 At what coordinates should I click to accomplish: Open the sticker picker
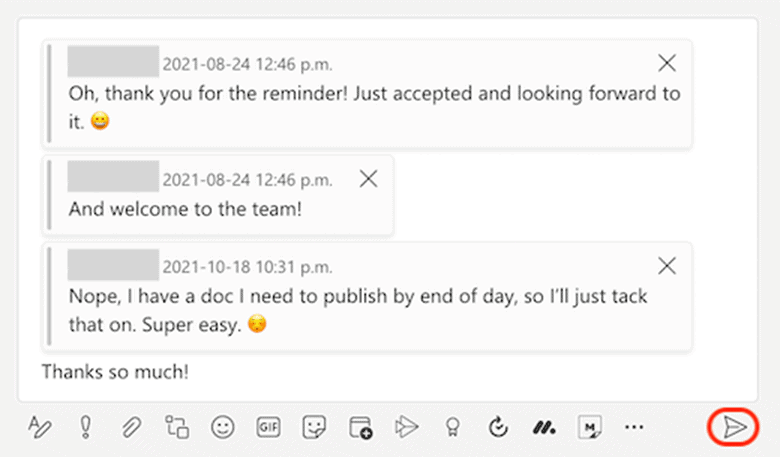pyautogui.click(x=314, y=427)
